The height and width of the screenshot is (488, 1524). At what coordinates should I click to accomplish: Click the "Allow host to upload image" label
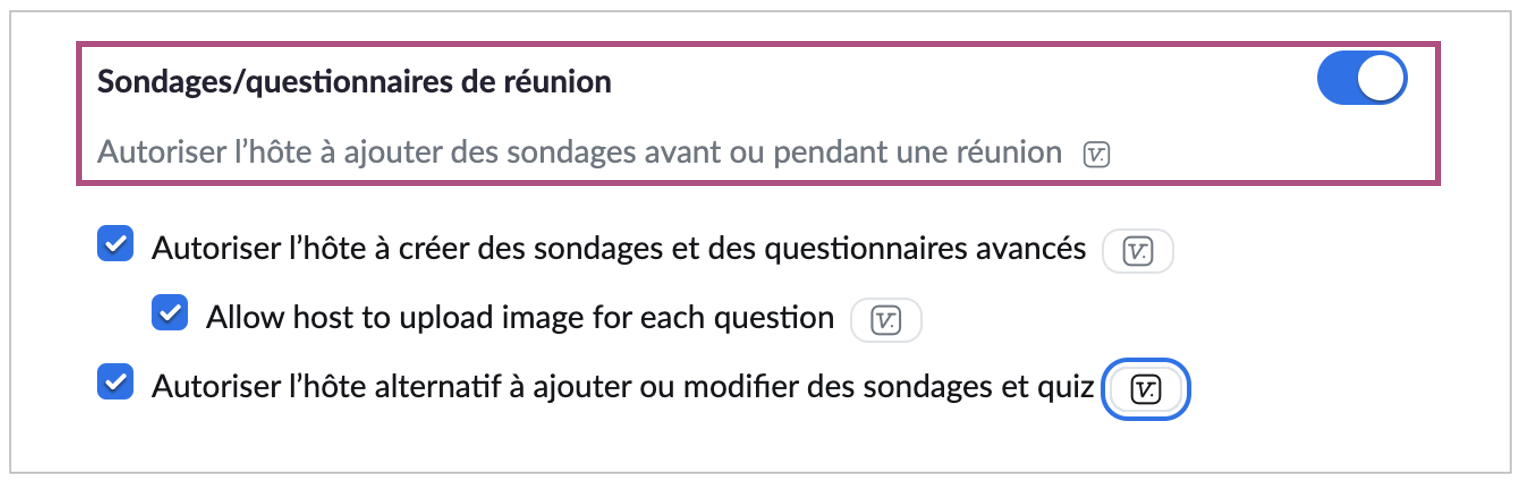tap(519, 317)
